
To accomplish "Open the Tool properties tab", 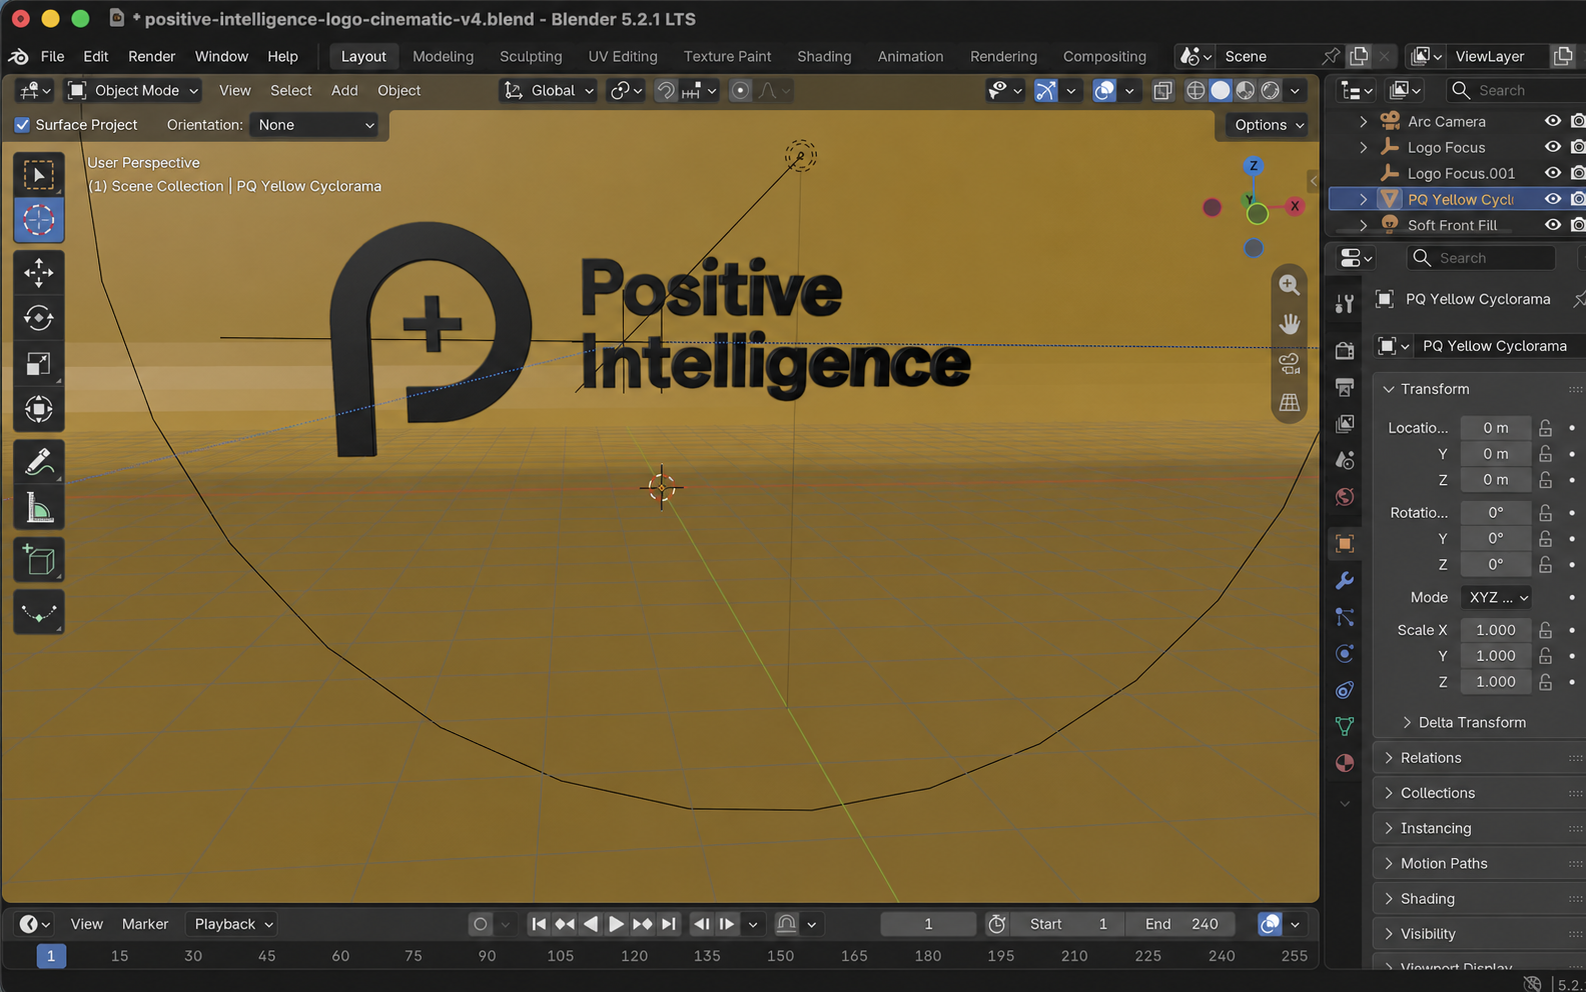I will pos(1345,304).
